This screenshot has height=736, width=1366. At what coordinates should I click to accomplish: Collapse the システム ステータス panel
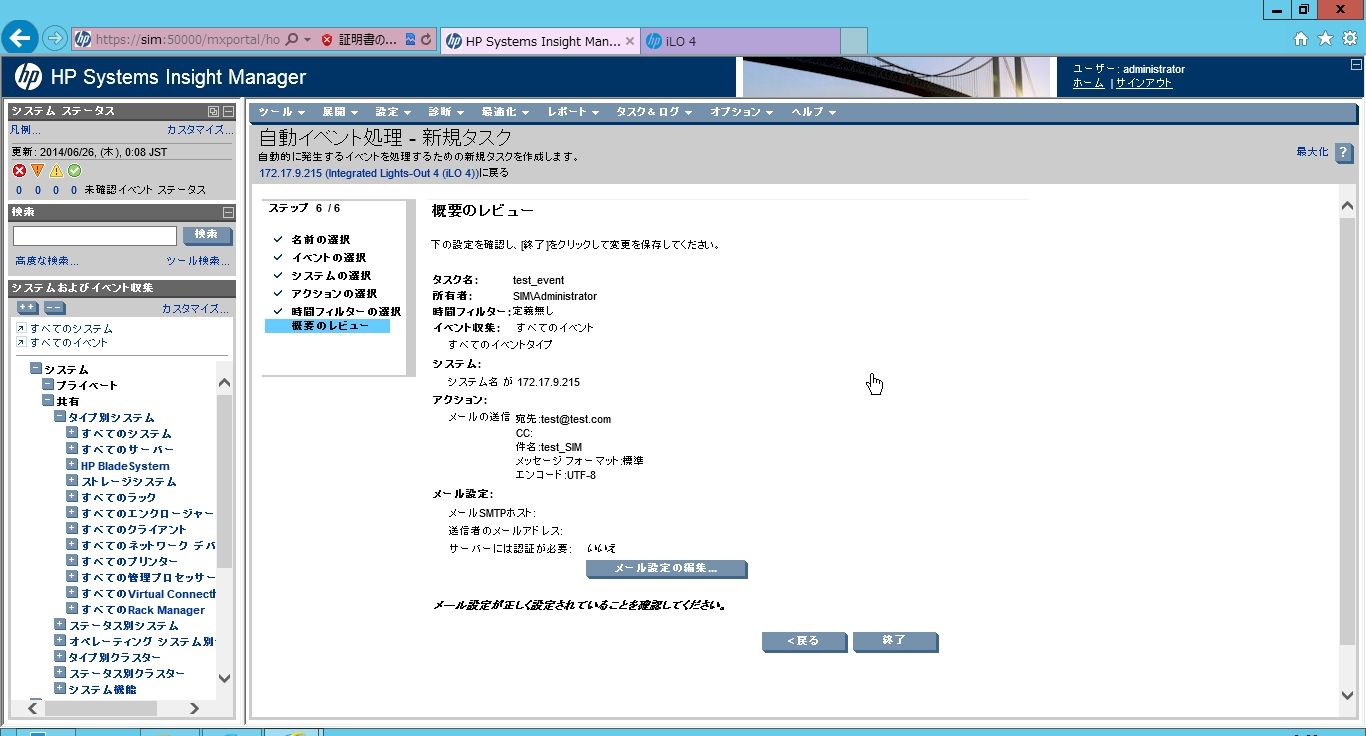click(x=228, y=111)
